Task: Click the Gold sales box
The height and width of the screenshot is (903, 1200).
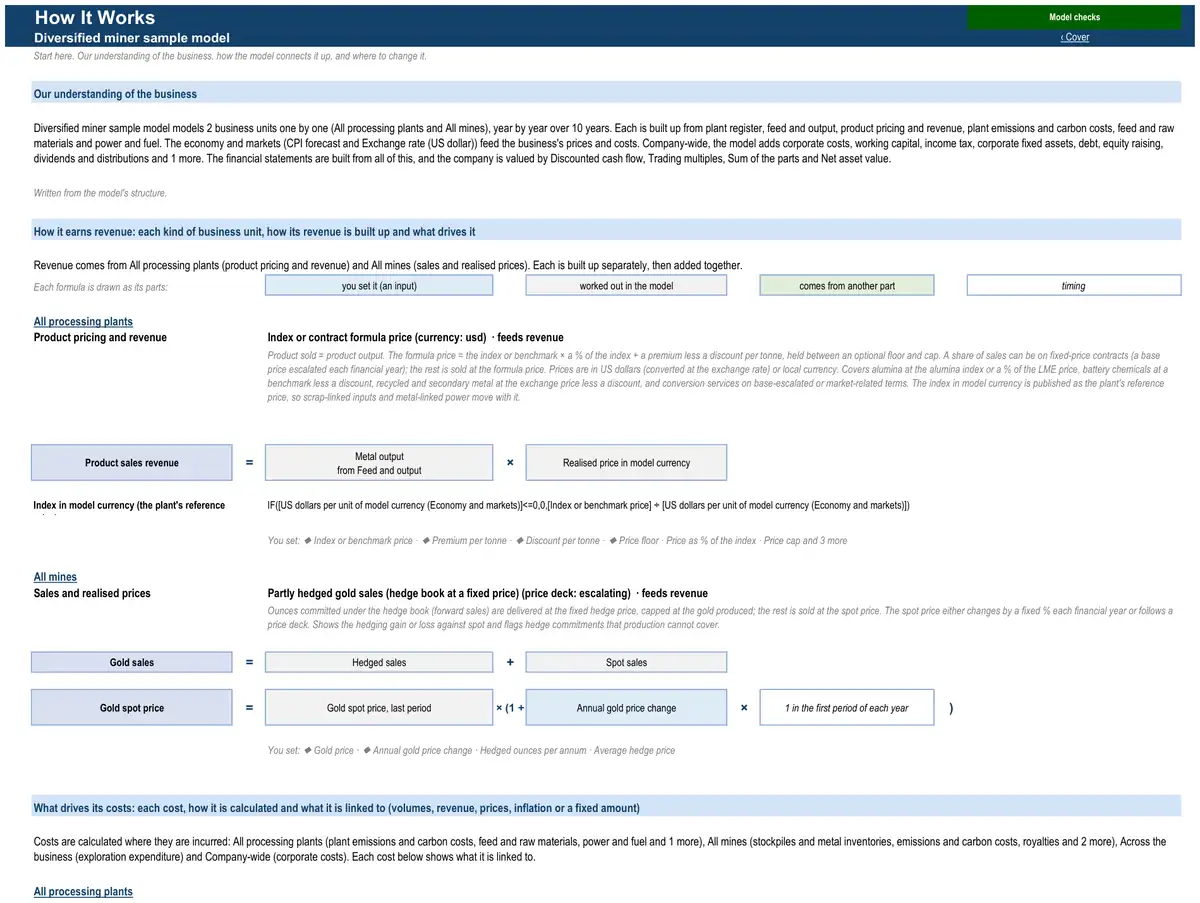Action: pyautogui.click(x=132, y=662)
